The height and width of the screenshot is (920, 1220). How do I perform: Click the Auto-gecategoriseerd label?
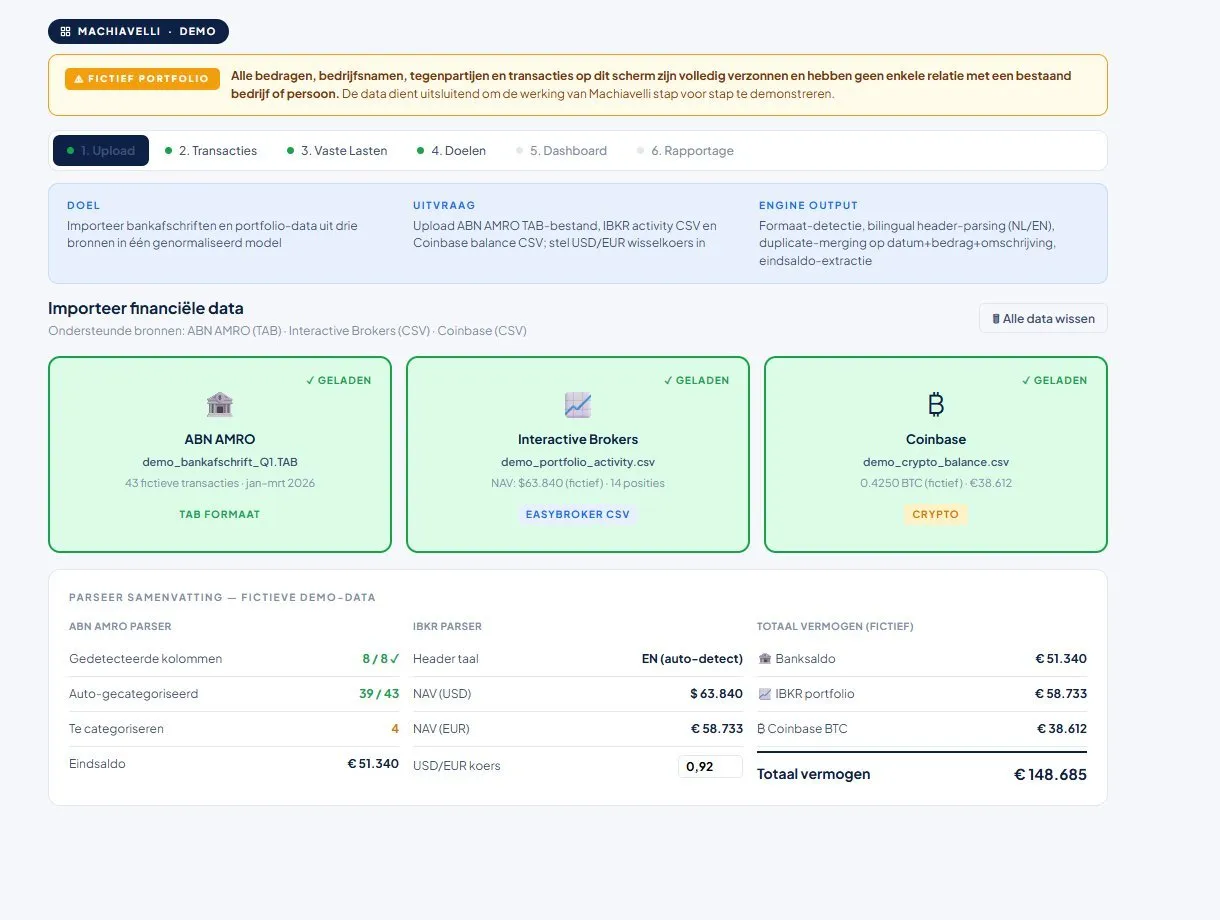[x=134, y=694]
